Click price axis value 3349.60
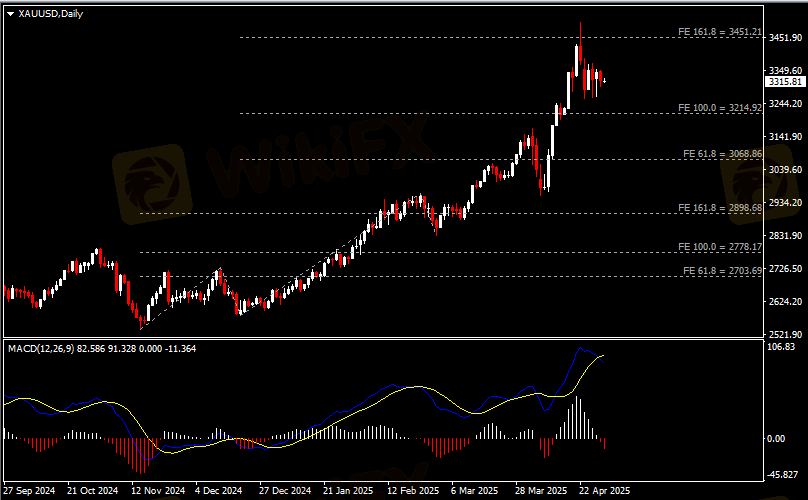 point(785,71)
